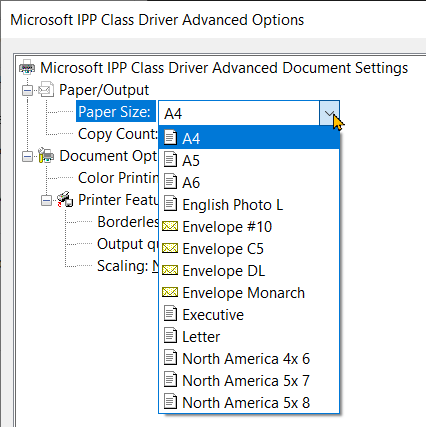Click the Printer Features tree label
This screenshot has width=426, height=427.
(118, 200)
